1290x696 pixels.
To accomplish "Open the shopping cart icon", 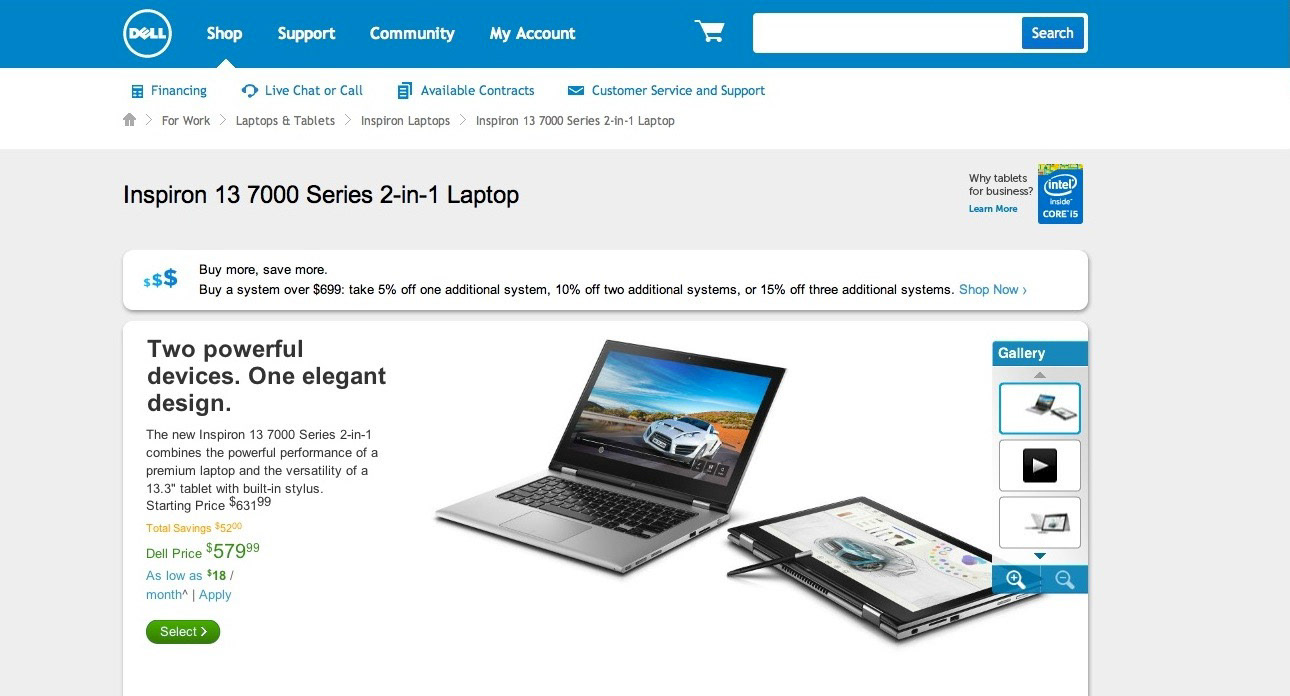I will click(x=709, y=32).
